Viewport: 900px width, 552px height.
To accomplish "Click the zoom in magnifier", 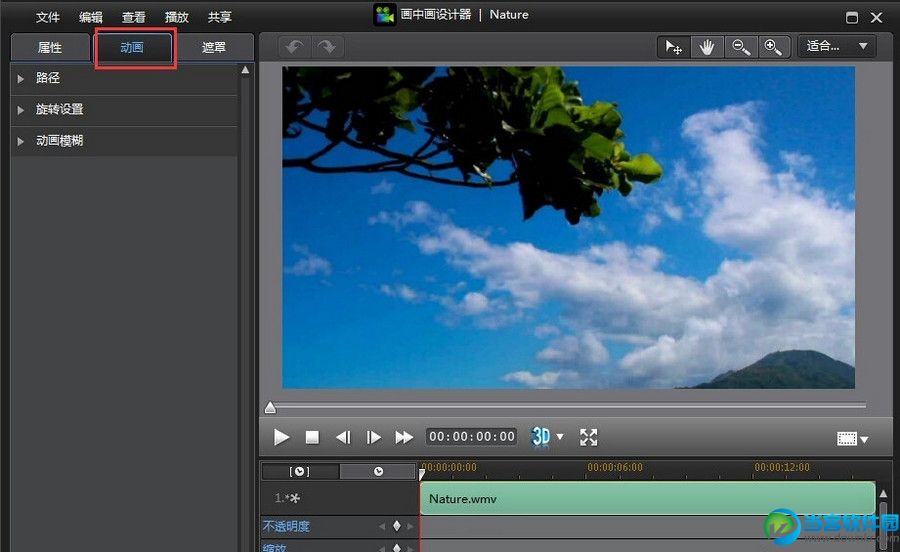I will [772, 47].
